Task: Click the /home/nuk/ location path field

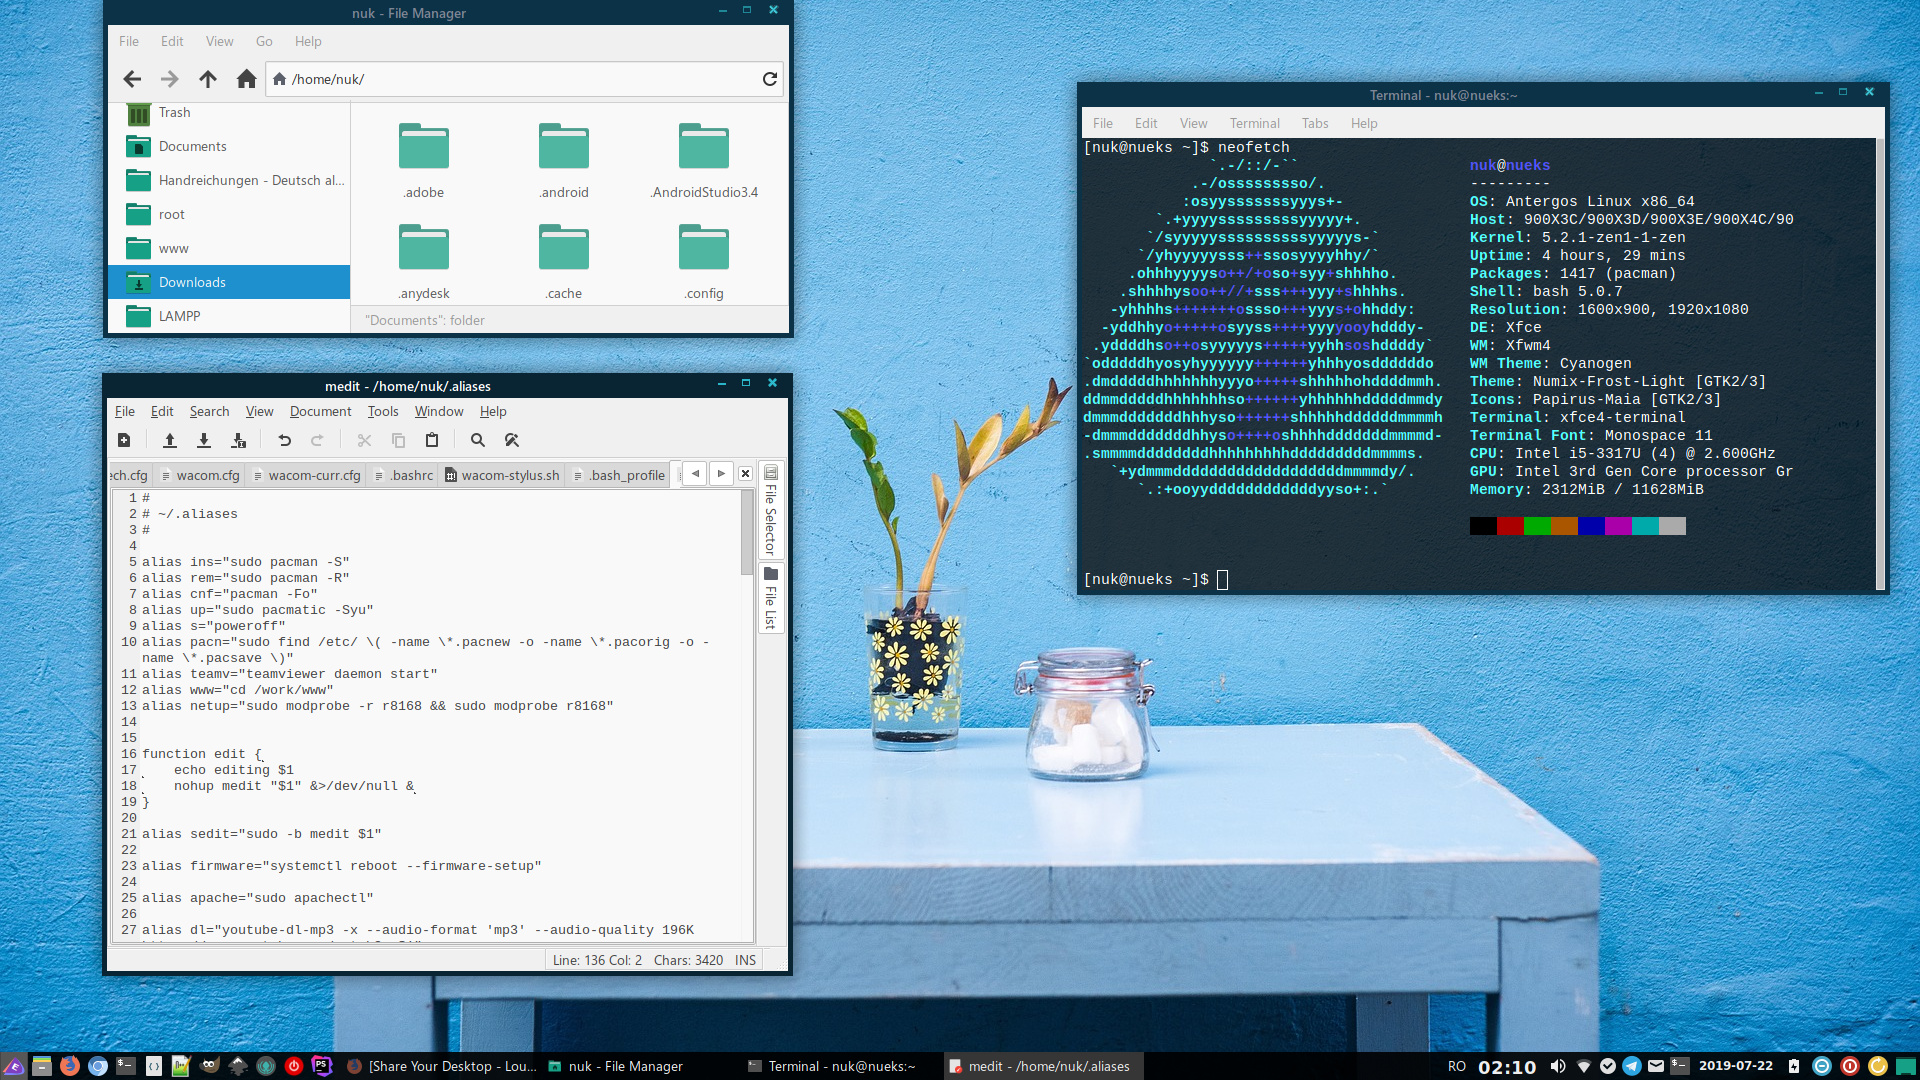Action: (x=520, y=79)
